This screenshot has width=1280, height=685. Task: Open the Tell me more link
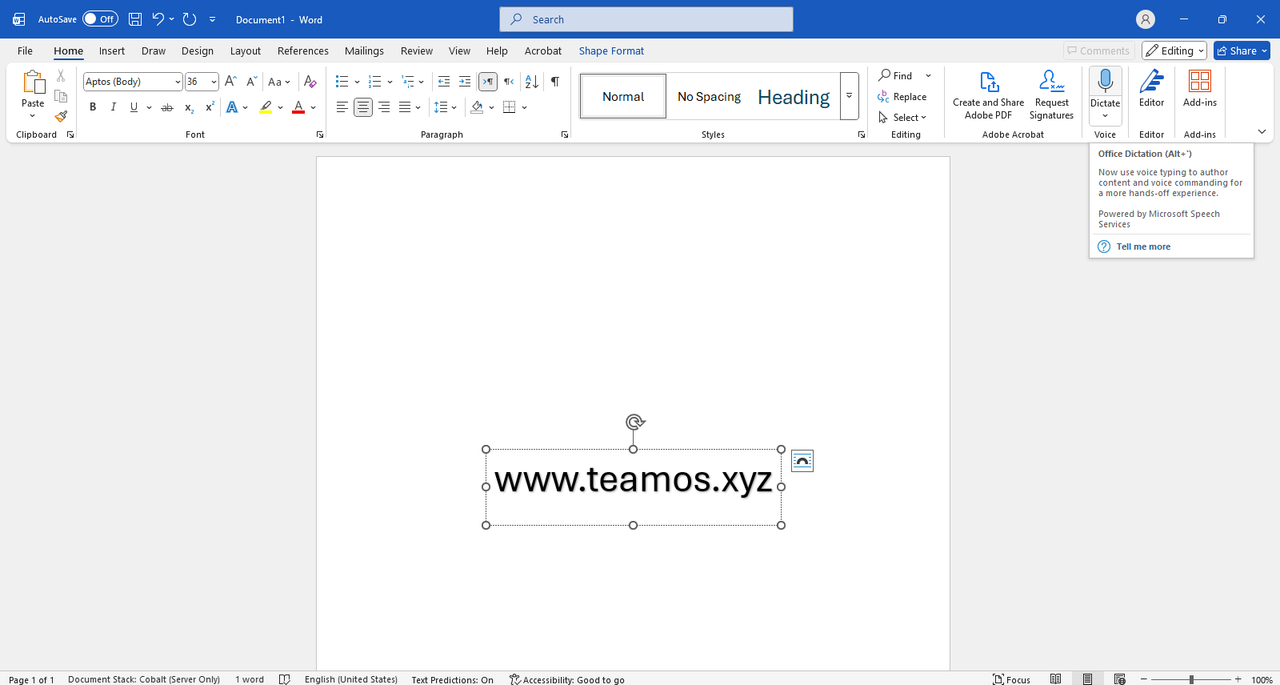click(x=1143, y=247)
